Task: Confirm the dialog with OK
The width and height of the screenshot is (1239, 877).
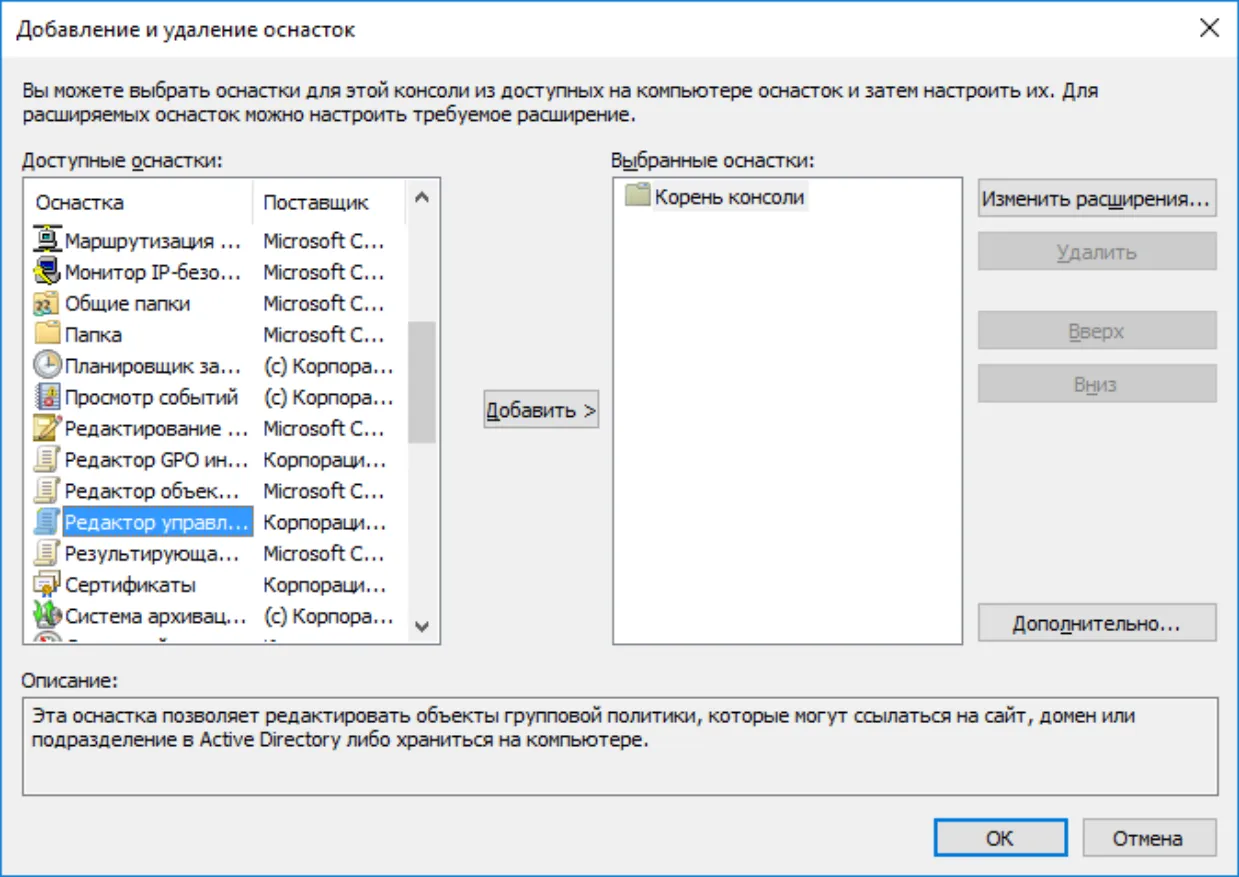Action: pos(1000,838)
